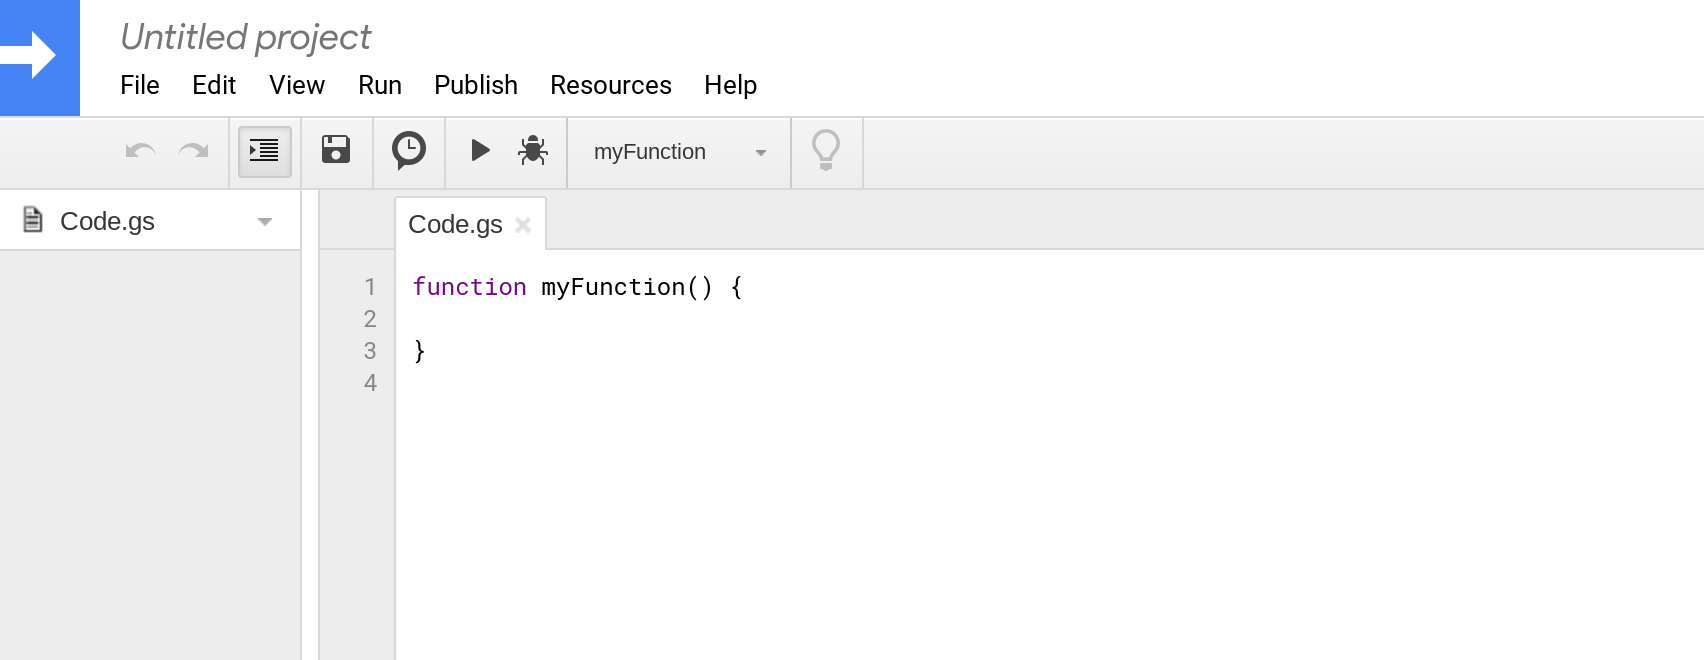1704x660 pixels.
Task: Expand the Code.gs file options arrow
Action: pyautogui.click(x=265, y=222)
